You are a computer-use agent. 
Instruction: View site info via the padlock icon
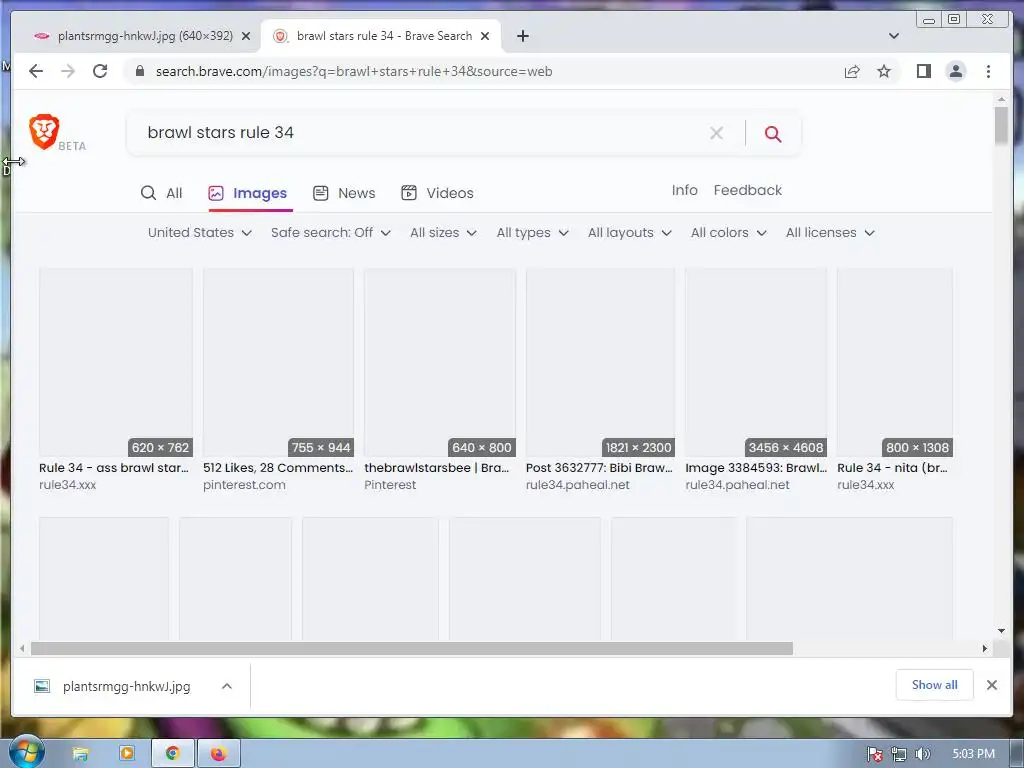[x=139, y=71]
